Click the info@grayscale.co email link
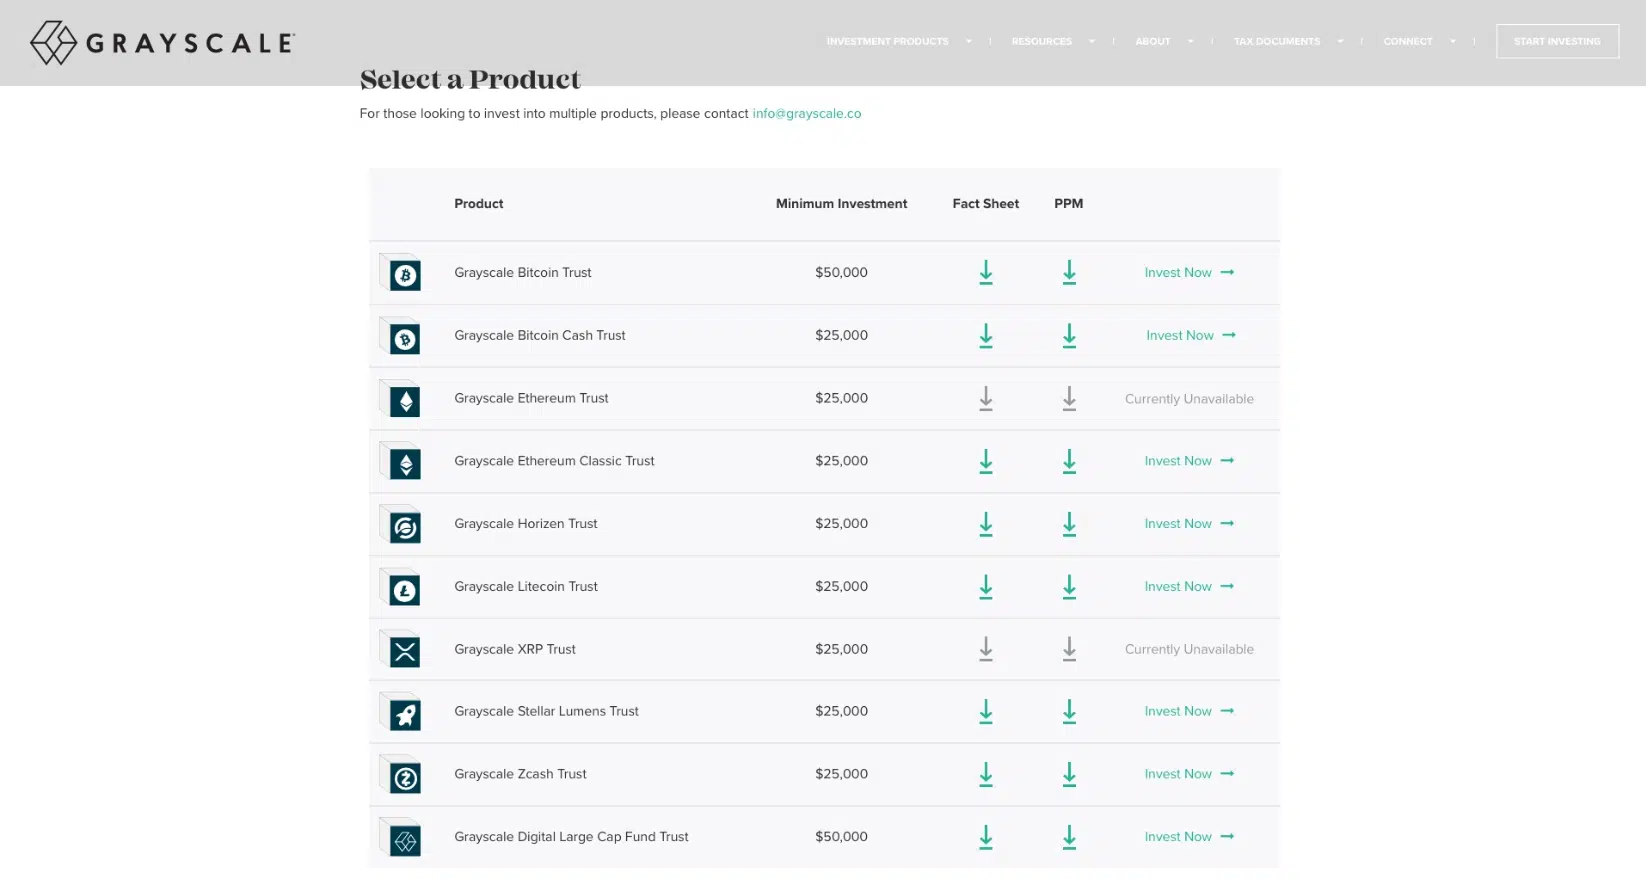The image size is (1646, 879). coord(806,114)
